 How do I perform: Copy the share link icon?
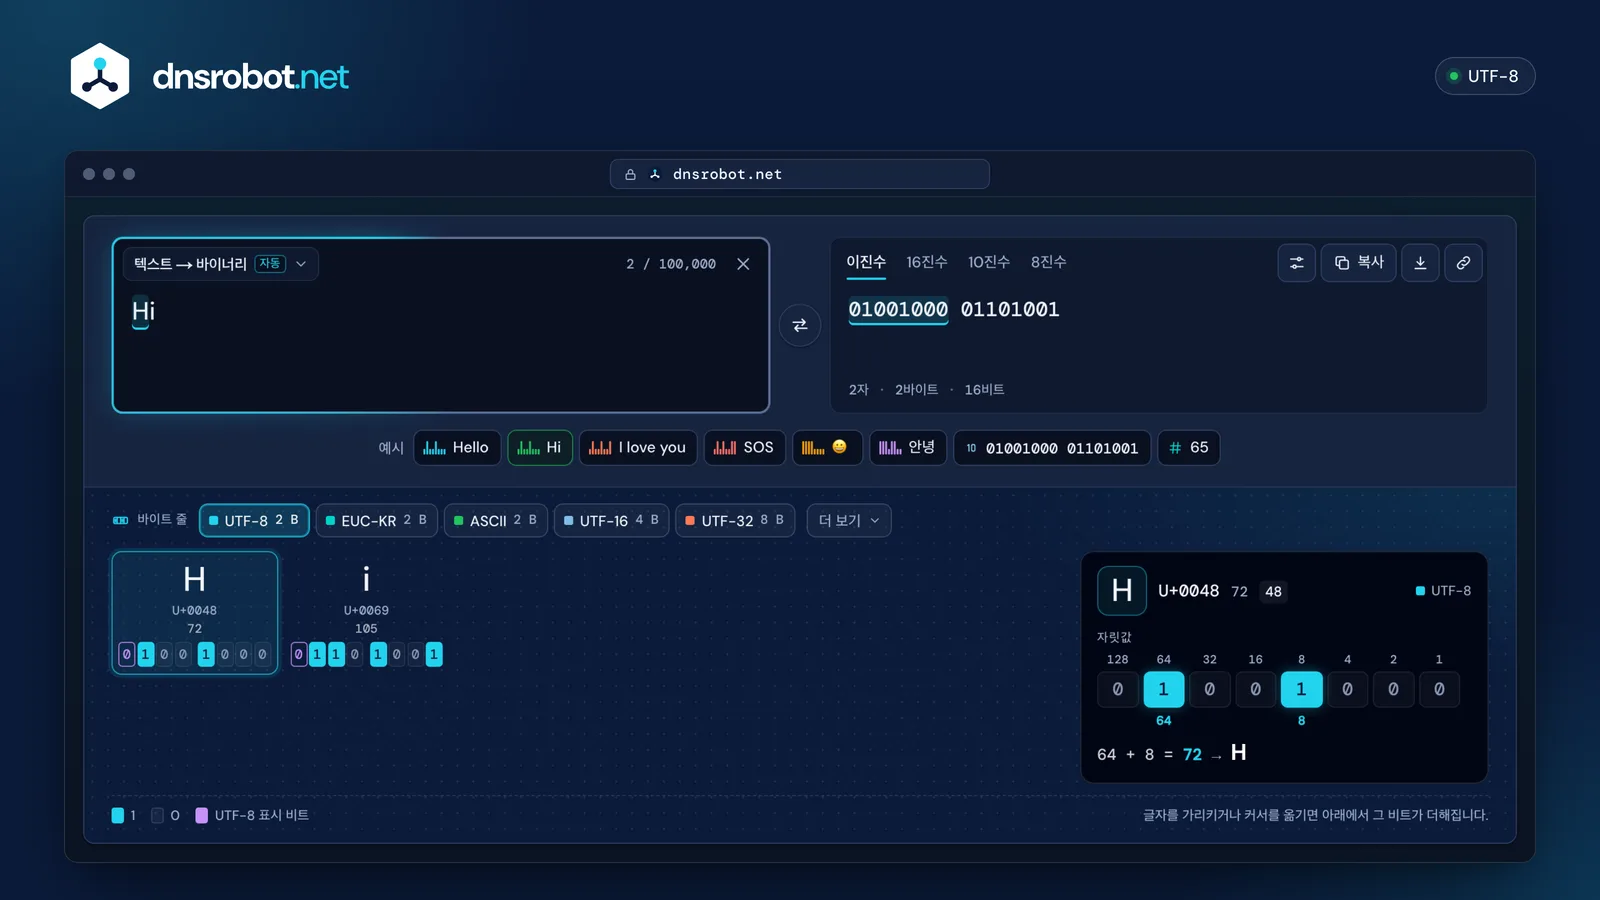click(1463, 263)
